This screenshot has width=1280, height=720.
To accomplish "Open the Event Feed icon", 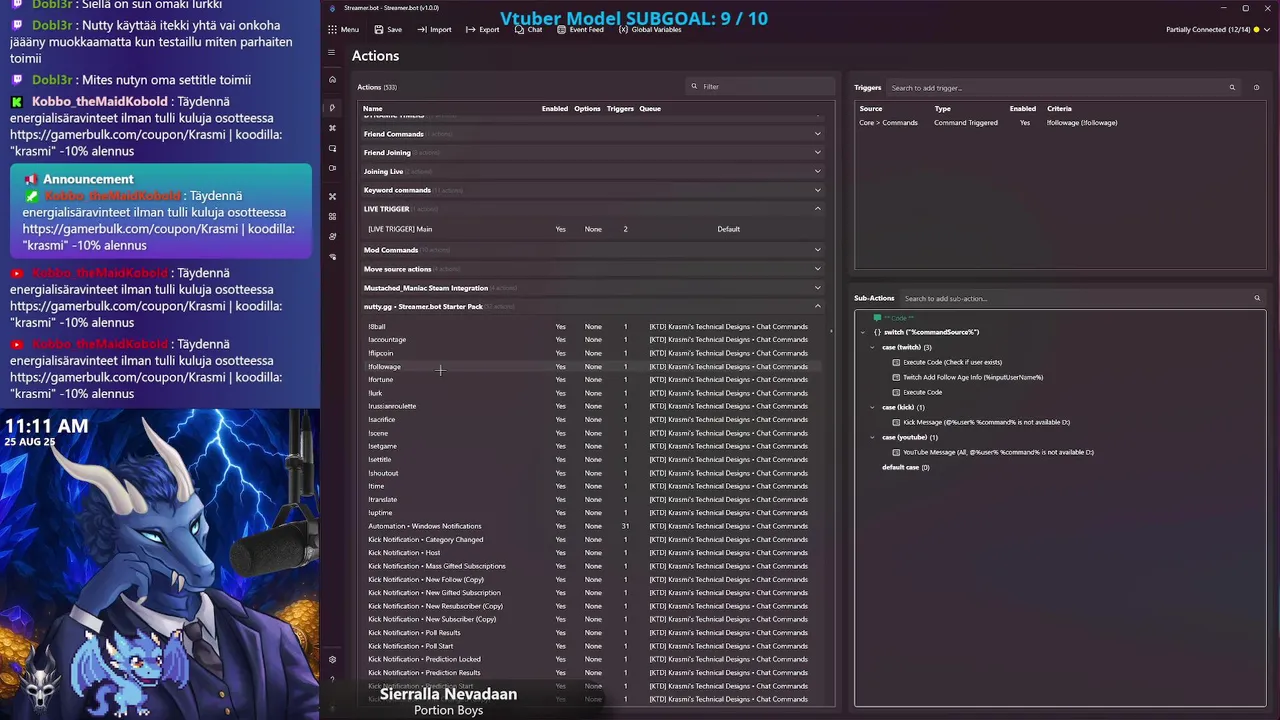I will [x=562, y=29].
